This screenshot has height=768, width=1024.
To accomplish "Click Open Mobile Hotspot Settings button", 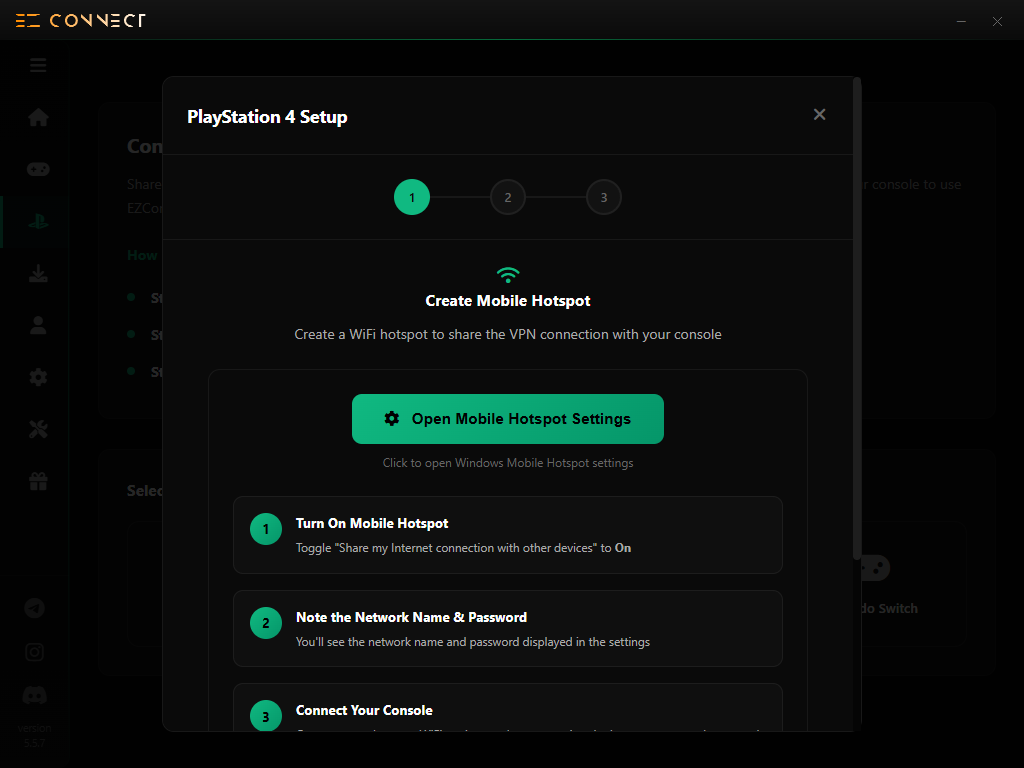I will click(x=508, y=419).
